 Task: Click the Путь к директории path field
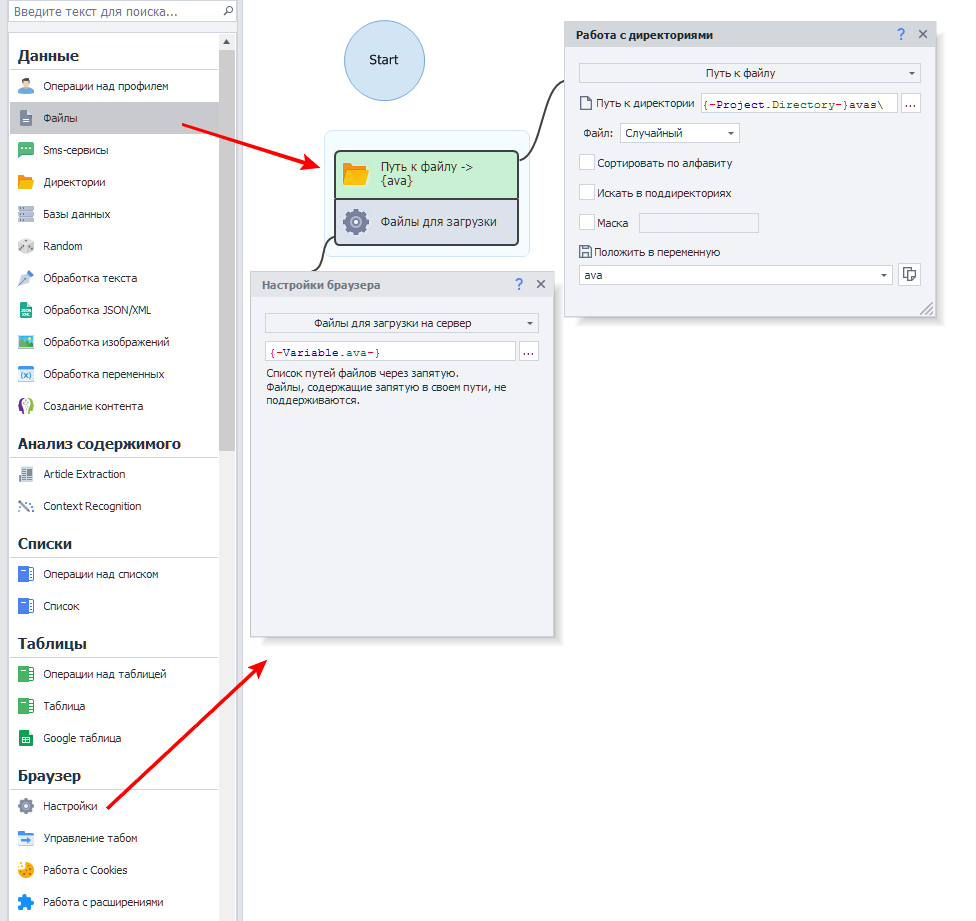(x=799, y=104)
